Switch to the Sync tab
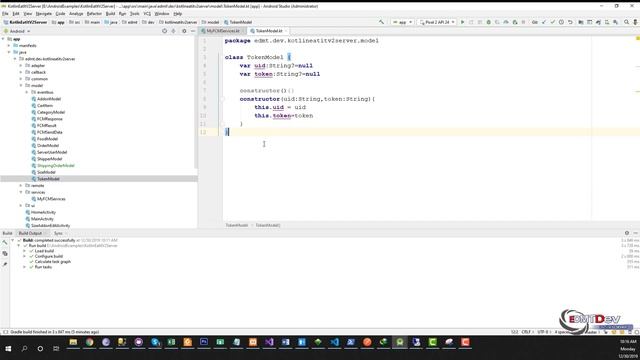The image size is (640, 360). click(x=58, y=233)
